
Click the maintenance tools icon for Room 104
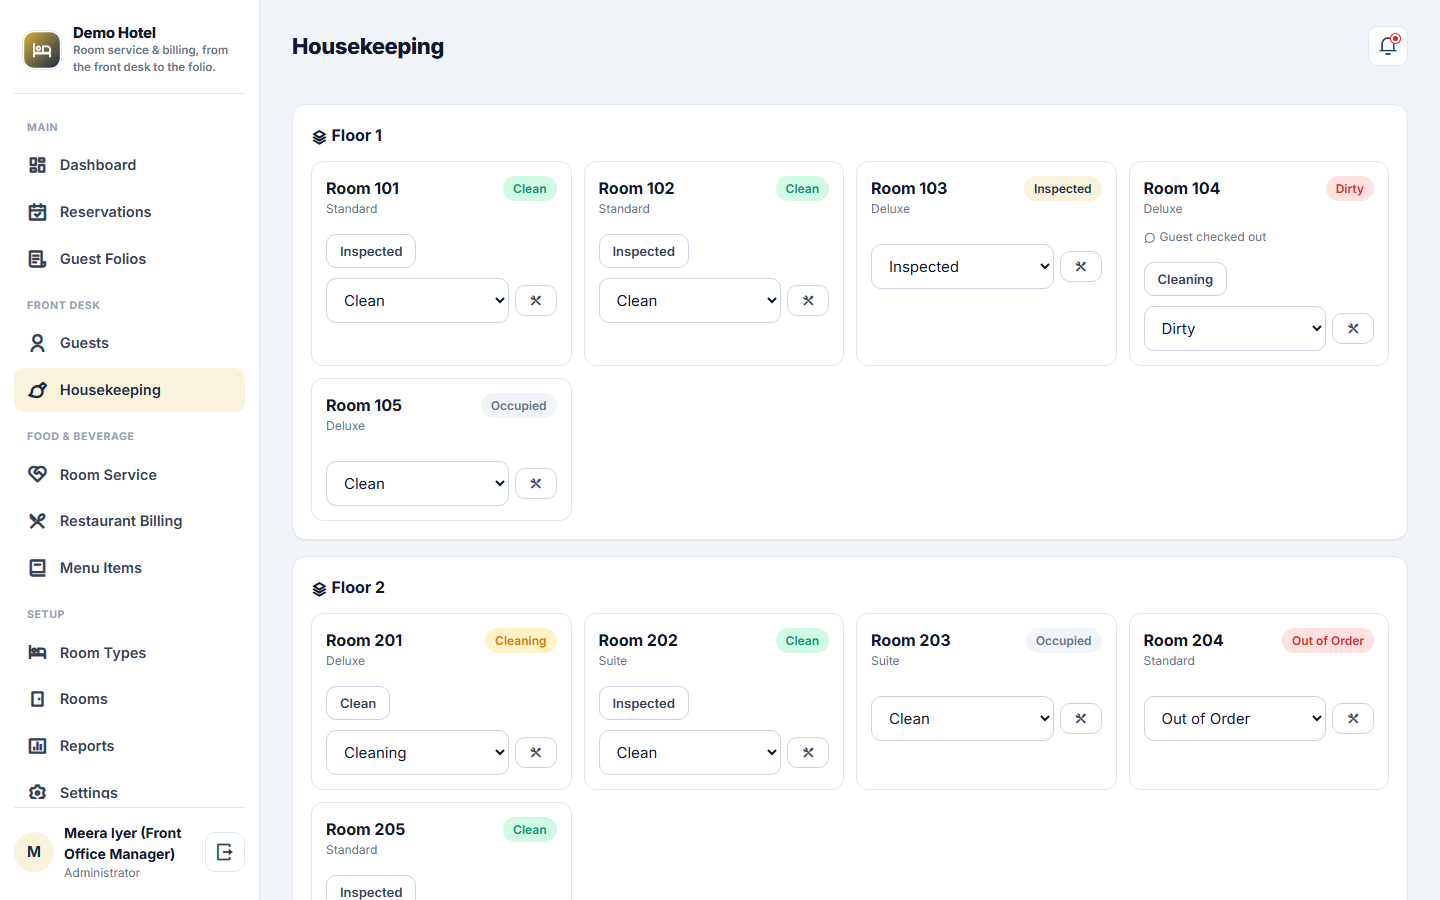(x=1353, y=329)
